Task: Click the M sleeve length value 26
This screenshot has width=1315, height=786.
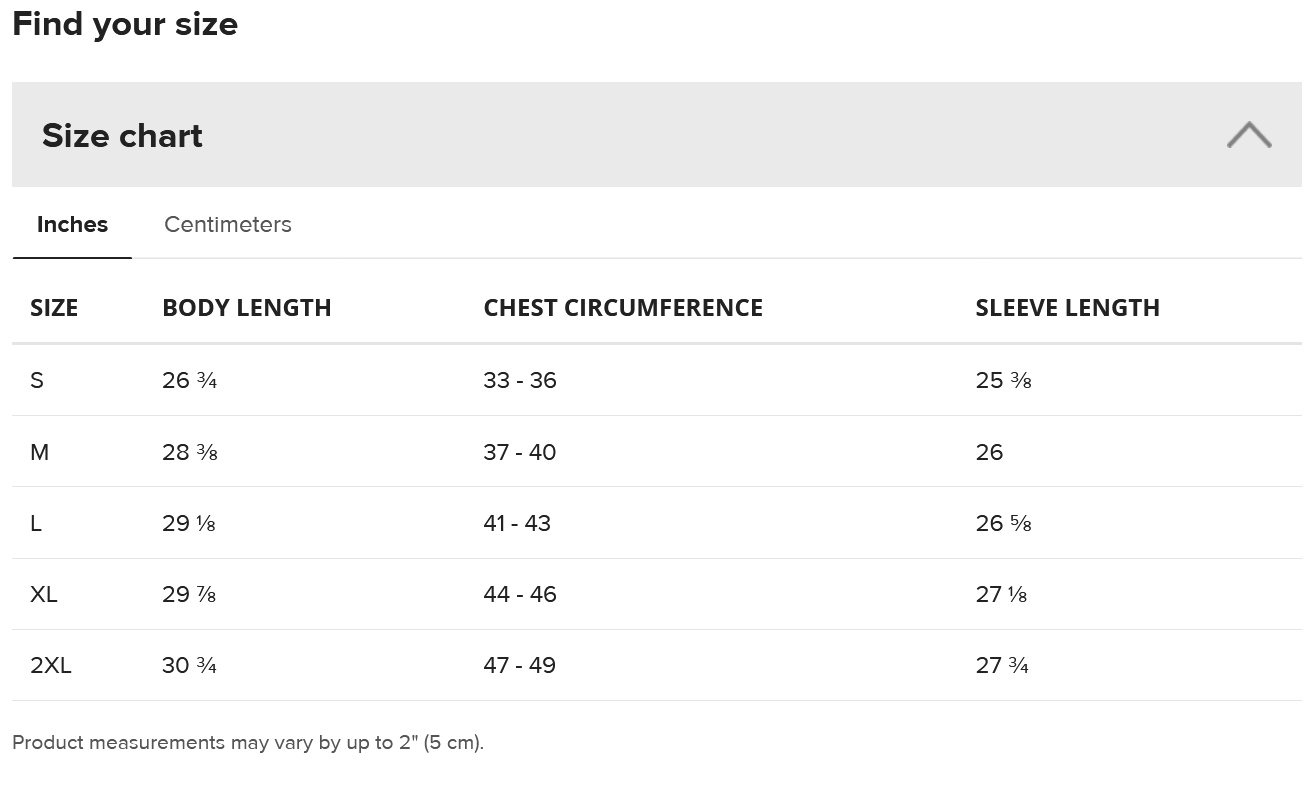Action: [x=989, y=453]
